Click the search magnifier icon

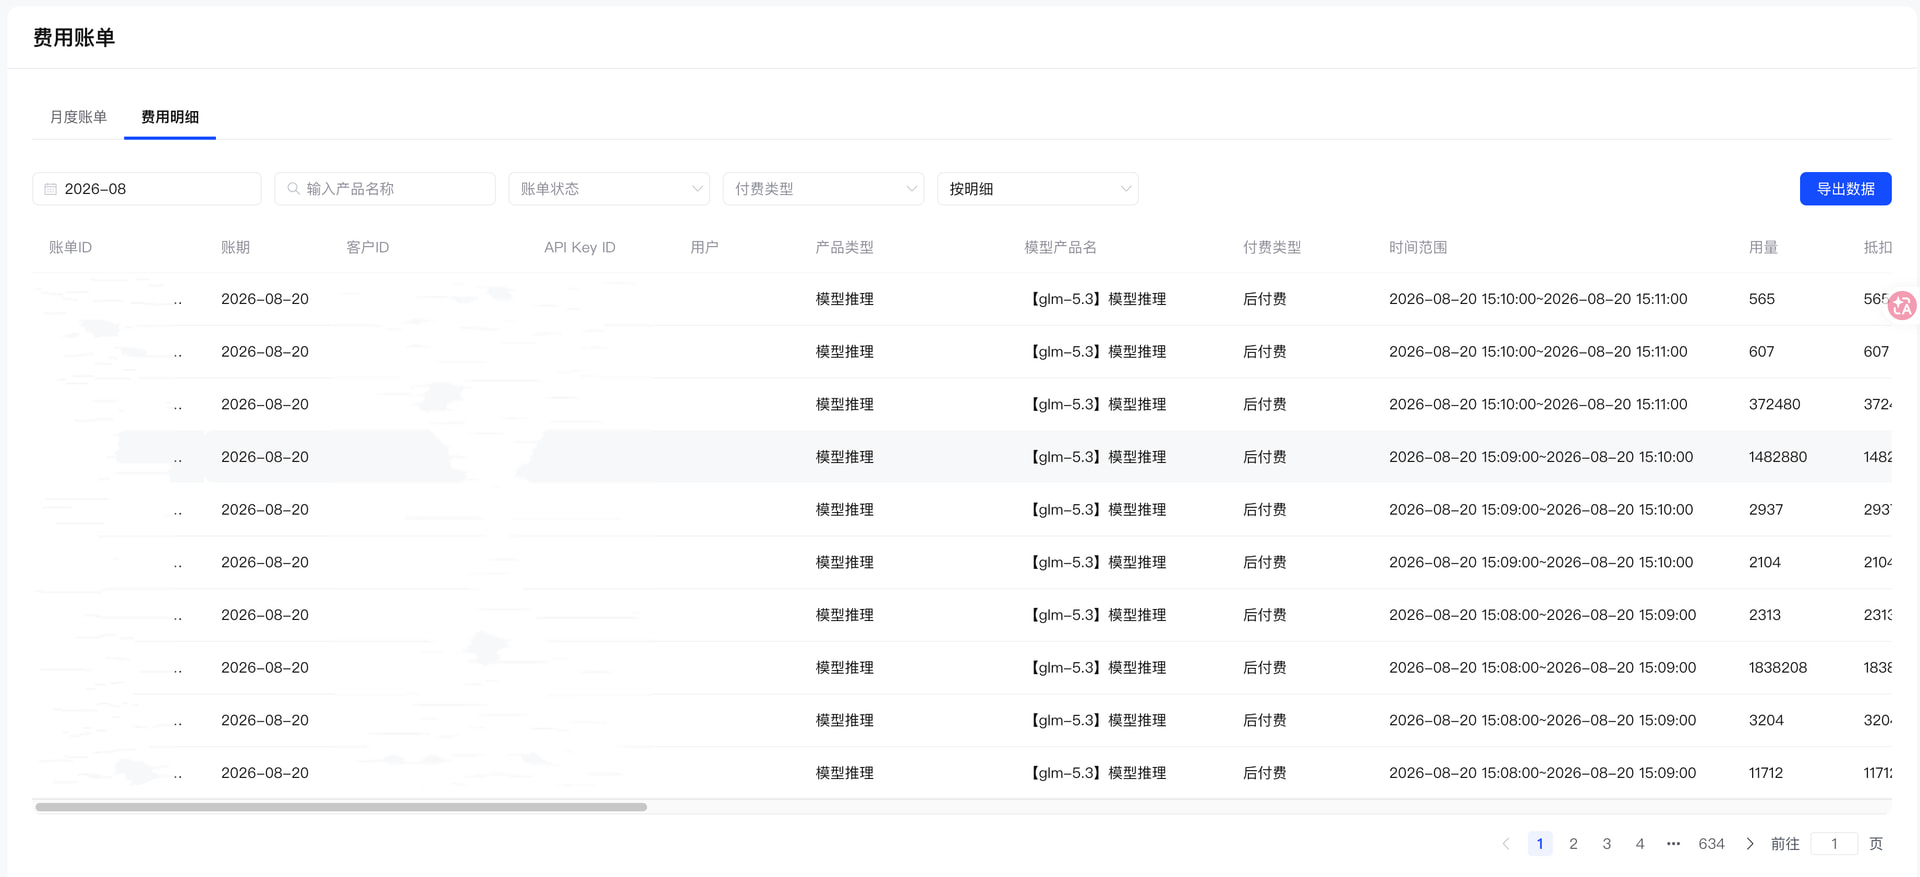(x=293, y=188)
